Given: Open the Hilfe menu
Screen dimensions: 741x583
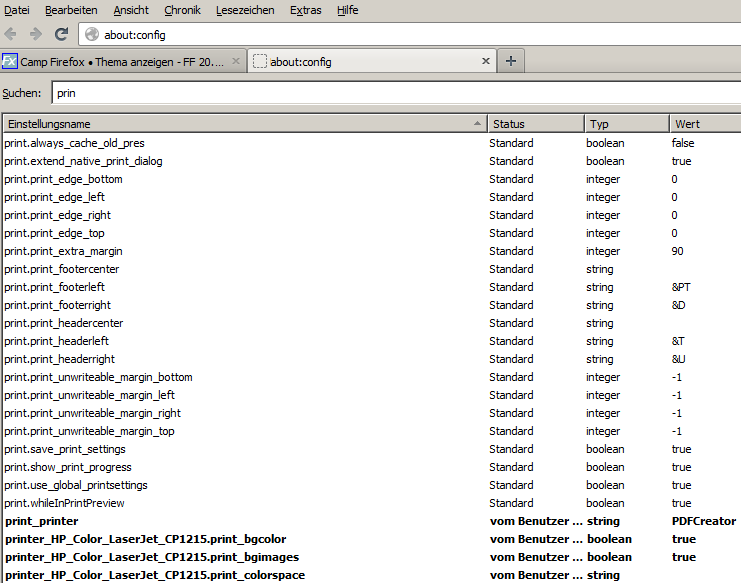Looking at the screenshot, I should click(x=348, y=10).
